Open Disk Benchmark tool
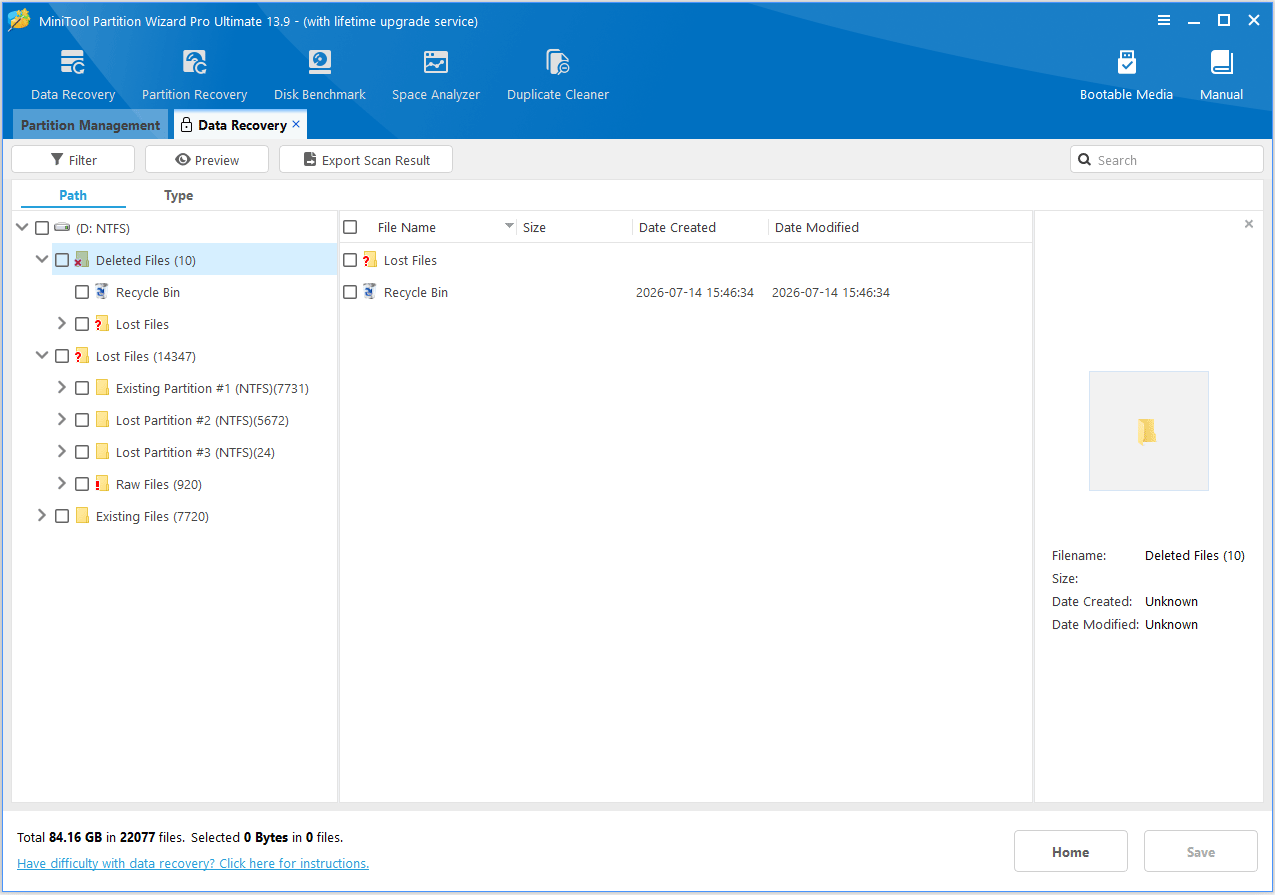 point(320,63)
